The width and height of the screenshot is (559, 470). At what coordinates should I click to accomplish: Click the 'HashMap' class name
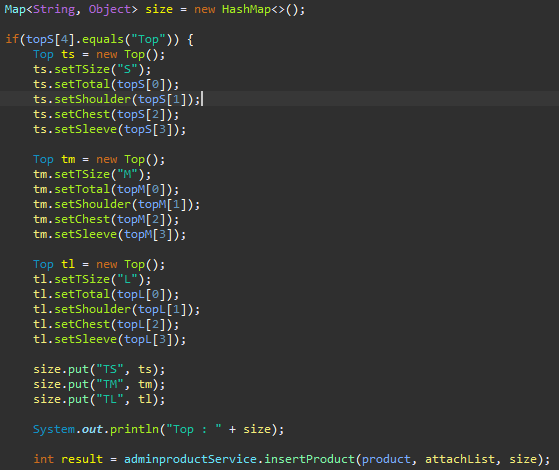(x=246, y=9)
